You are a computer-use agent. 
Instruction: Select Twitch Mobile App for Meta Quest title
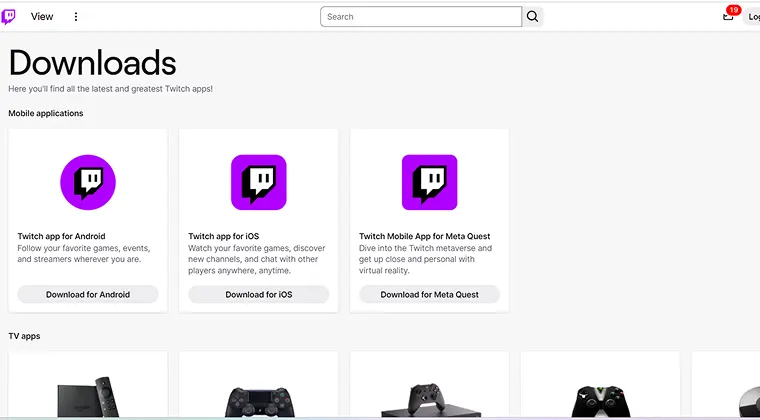pos(425,236)
